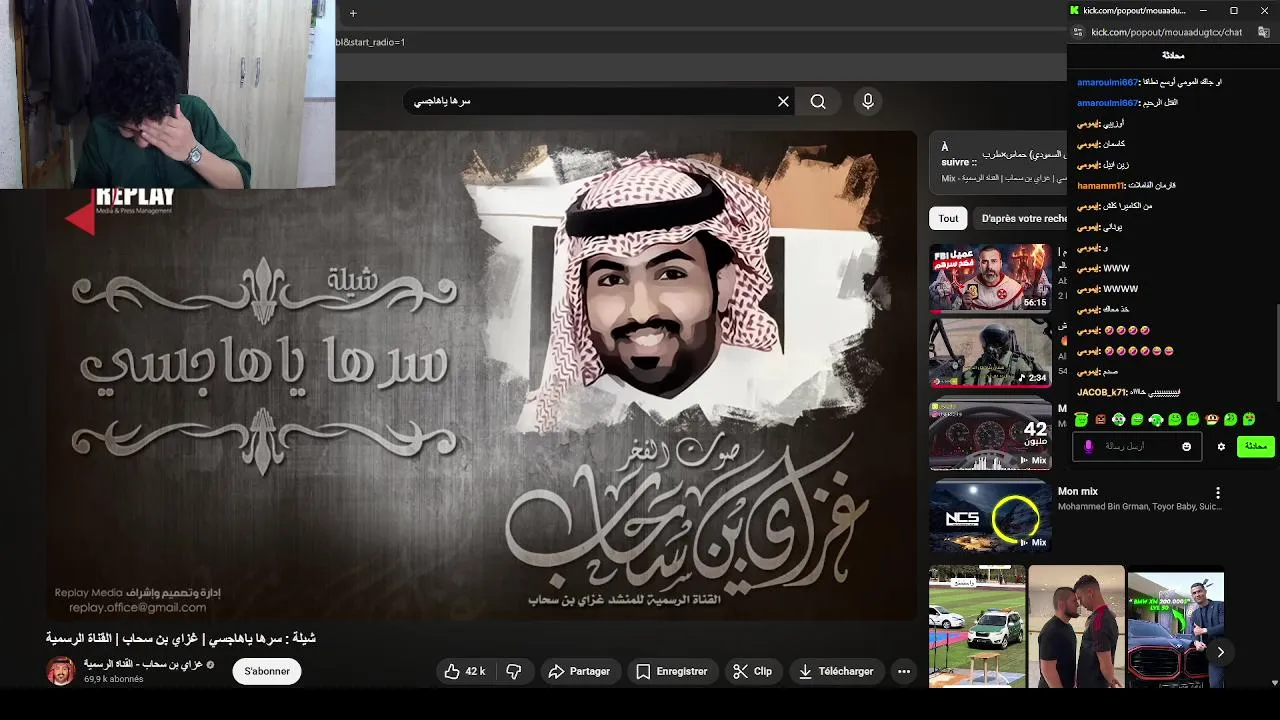The image size is (1280, 720).
Task: Save the video with Enregistrer
Action: click(671, 671)
